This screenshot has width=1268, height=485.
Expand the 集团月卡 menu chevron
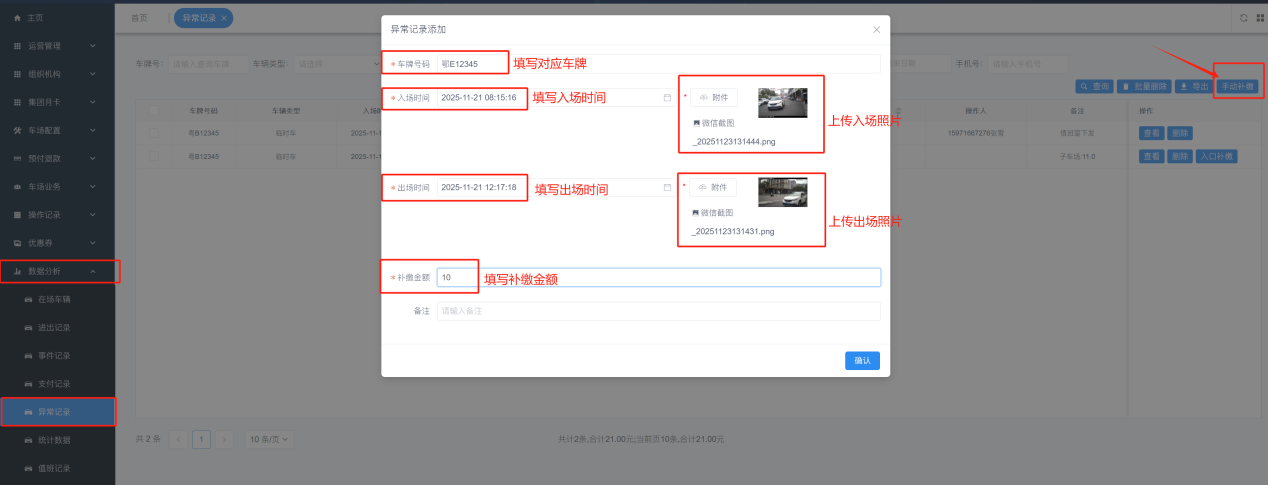coord(93,102)
